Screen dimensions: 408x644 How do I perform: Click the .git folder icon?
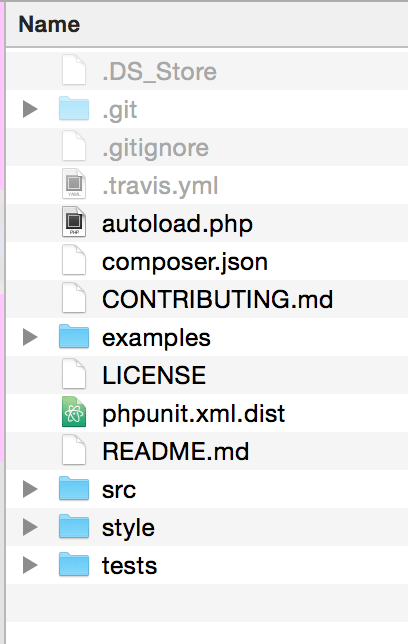74,108
